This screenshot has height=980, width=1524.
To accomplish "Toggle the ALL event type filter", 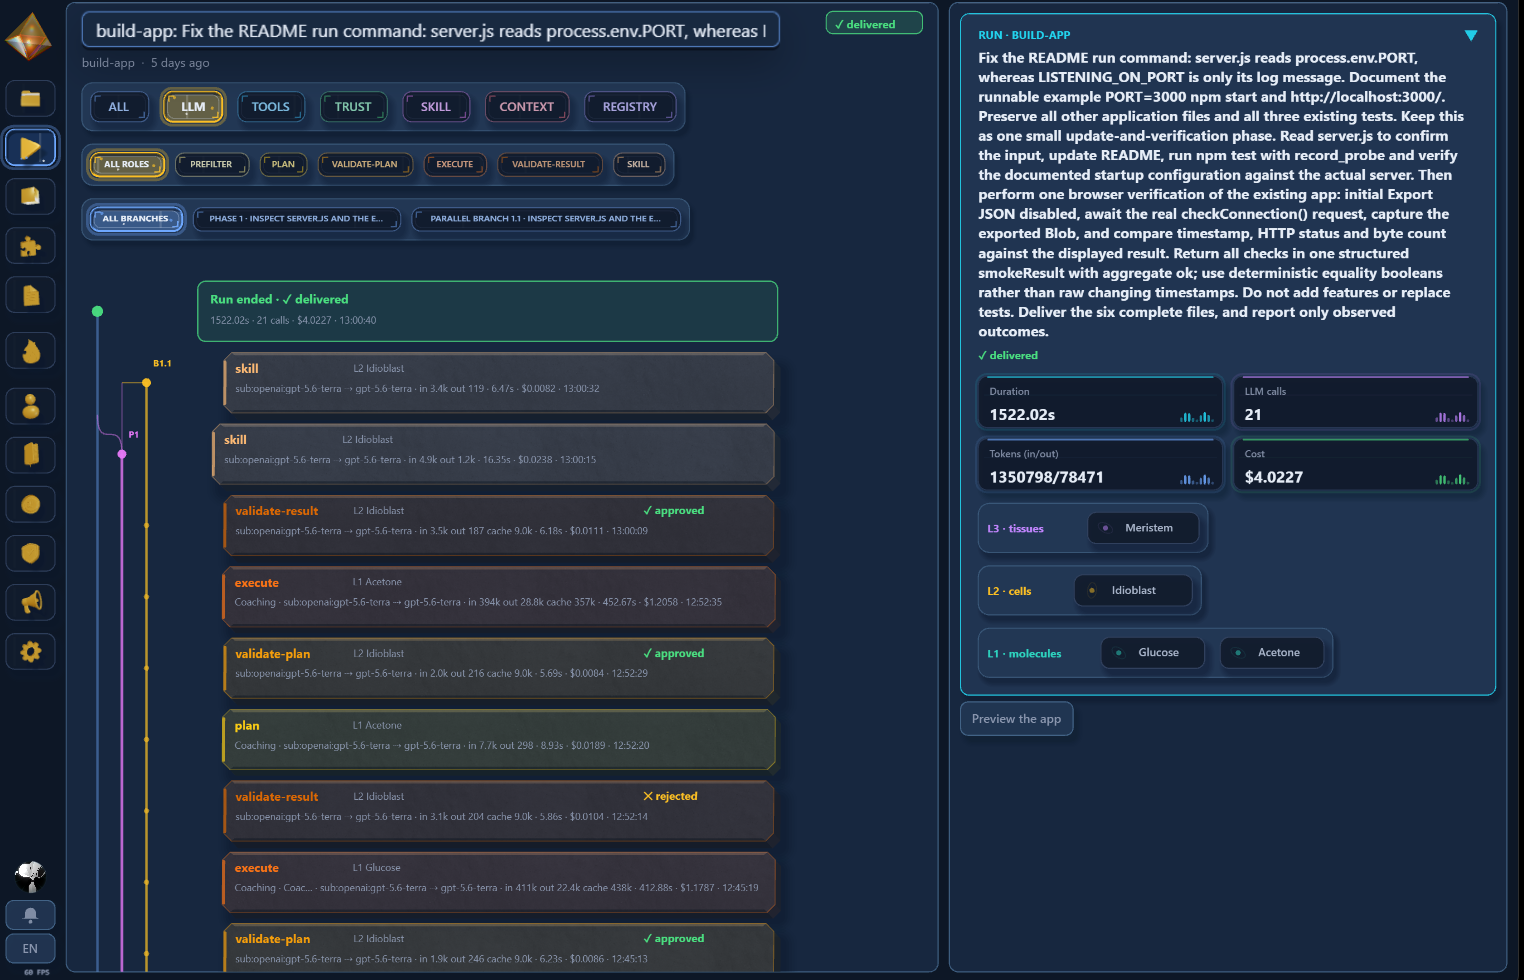I will (119, 107).
